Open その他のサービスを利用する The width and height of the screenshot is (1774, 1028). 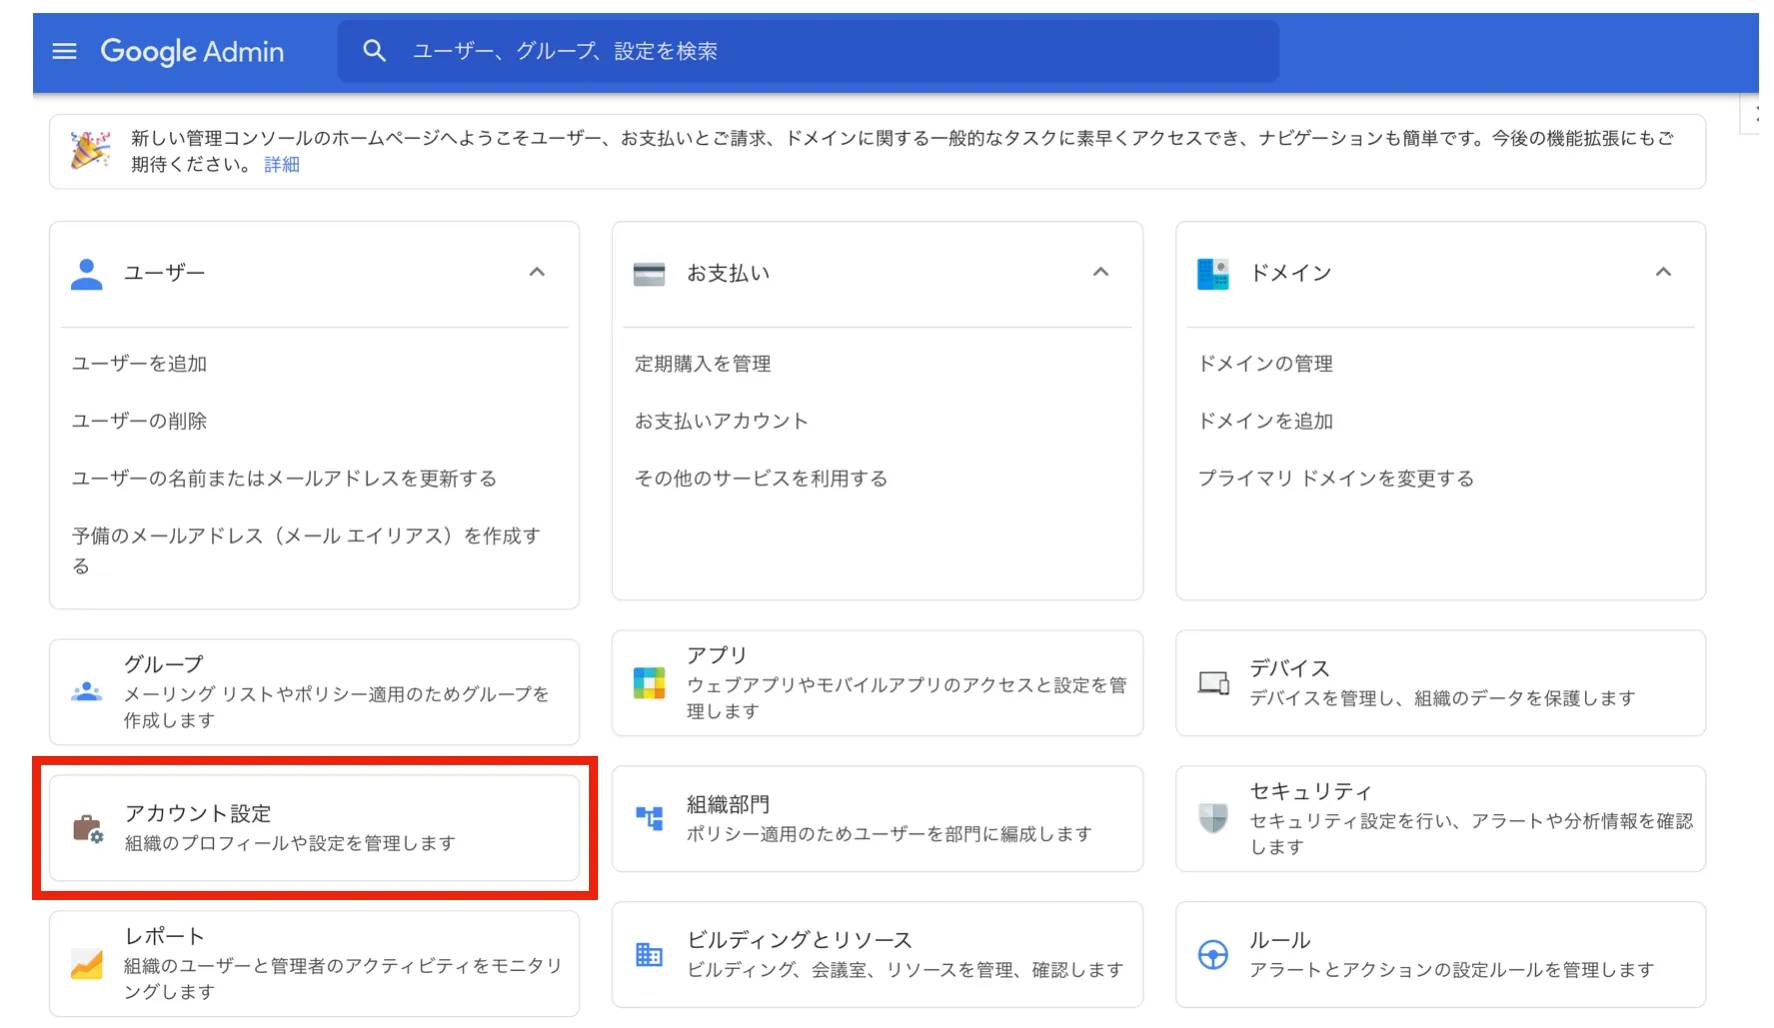pyautogui.click(x=761, y=479)
